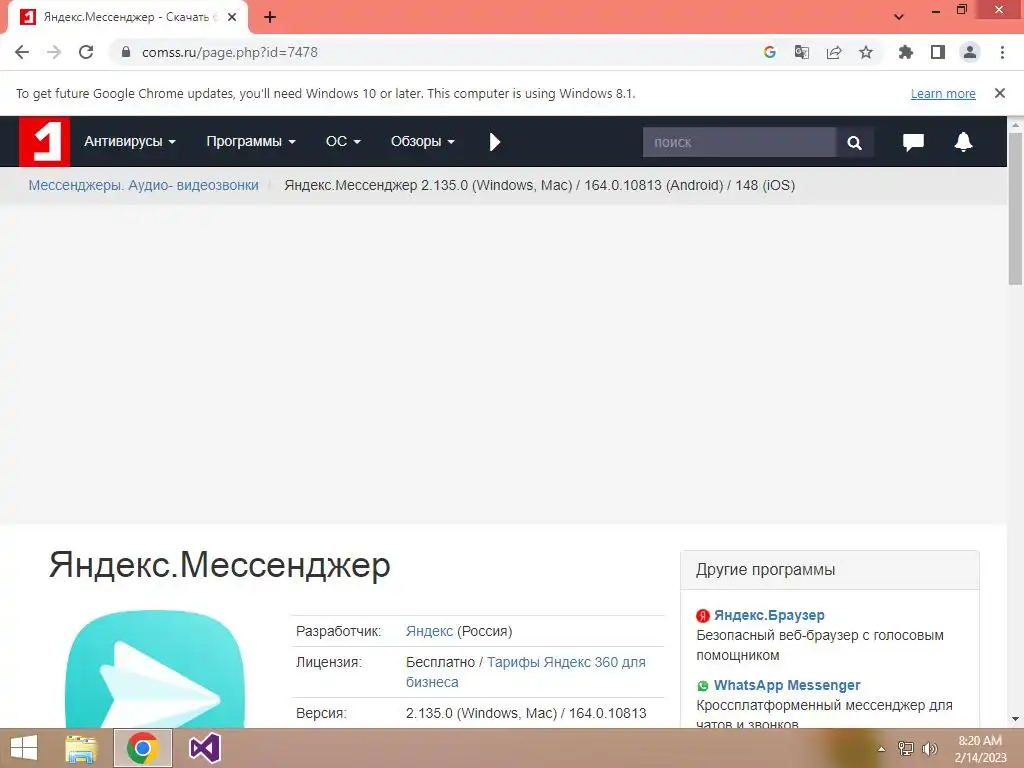Open the WhatsApp Messenger program link
The width and height of the screenshot is (1024, 768).
(x=786, y=685)
